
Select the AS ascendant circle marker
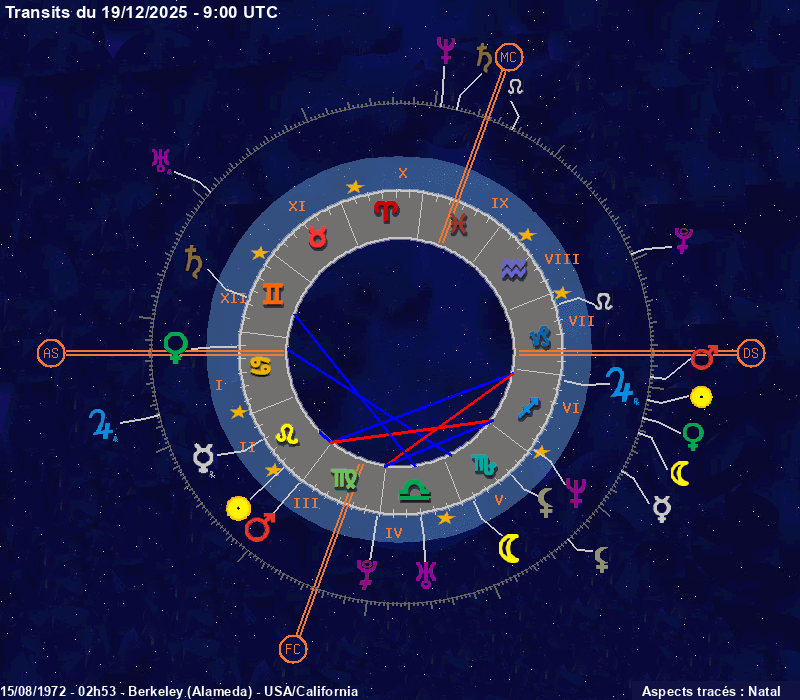coord(51,353)
